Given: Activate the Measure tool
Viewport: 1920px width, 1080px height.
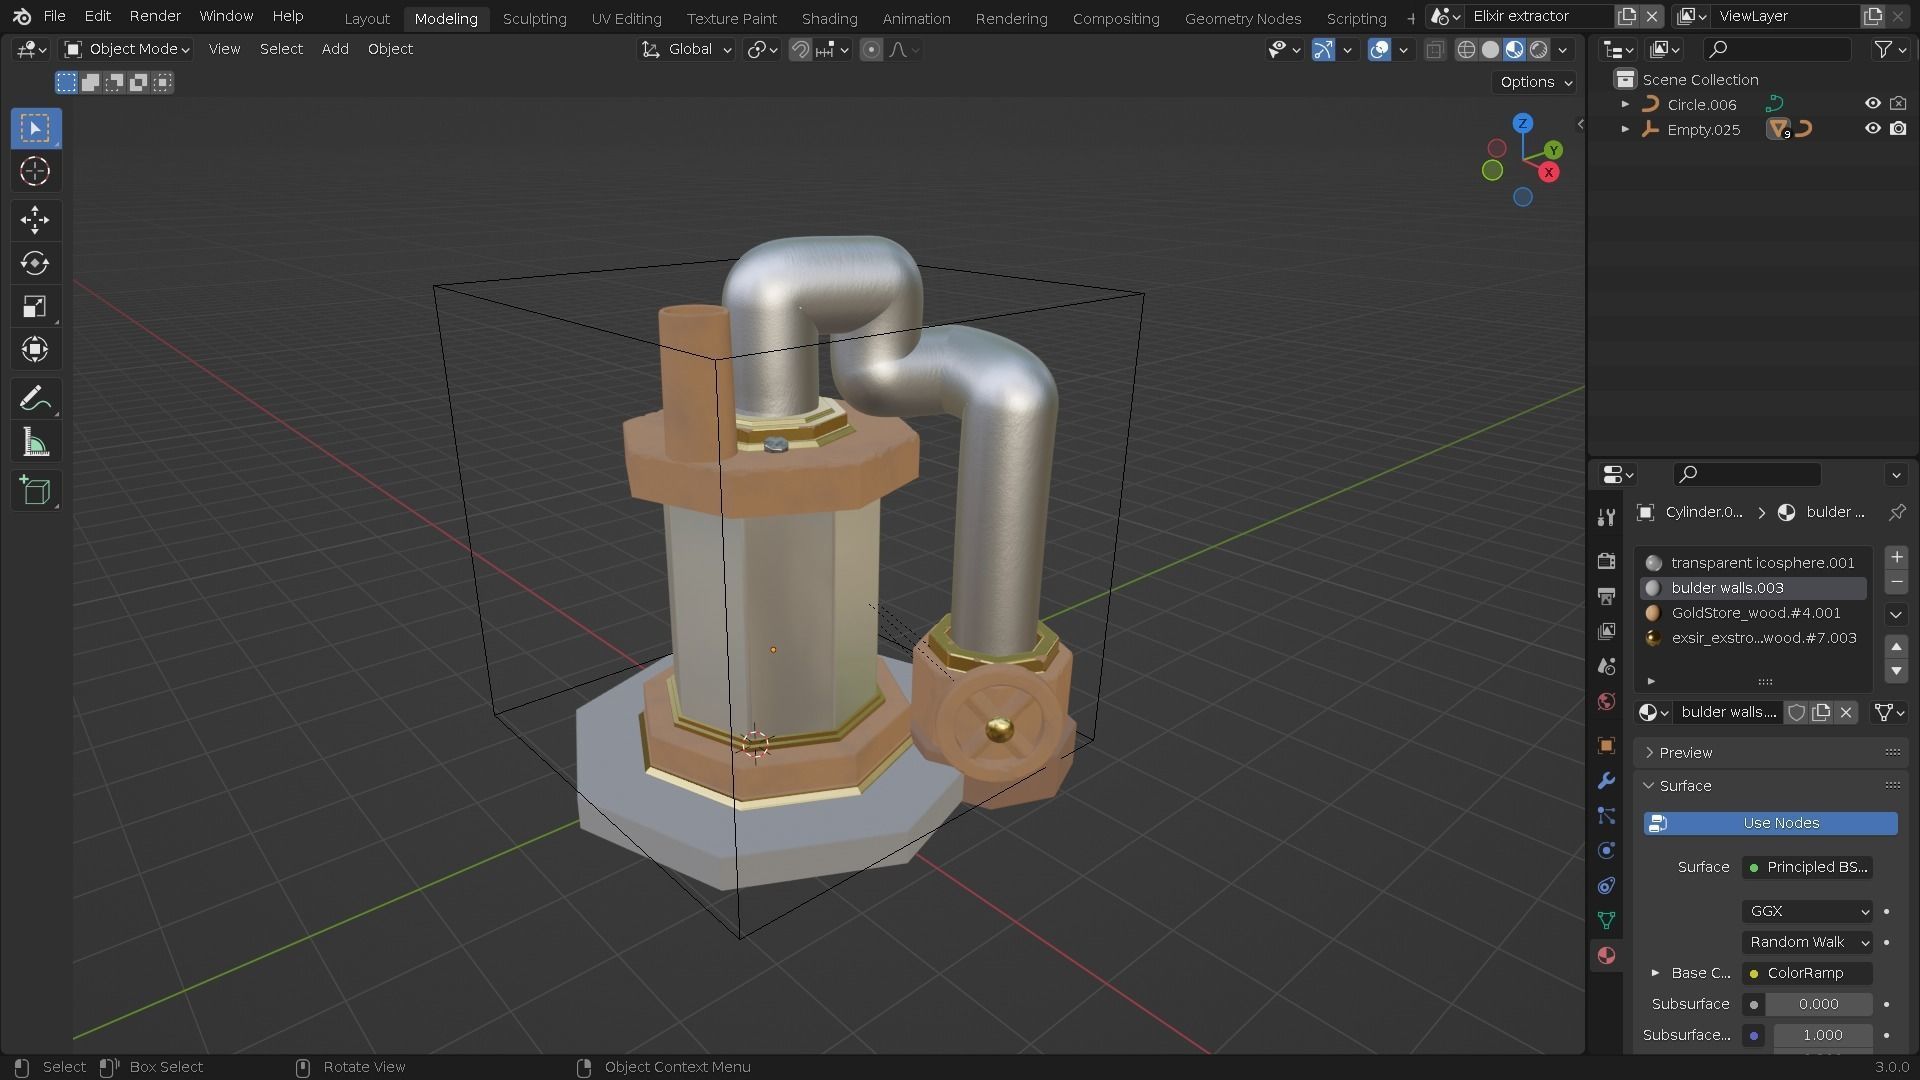Looking at the screenshot, I should click(35, 443).
